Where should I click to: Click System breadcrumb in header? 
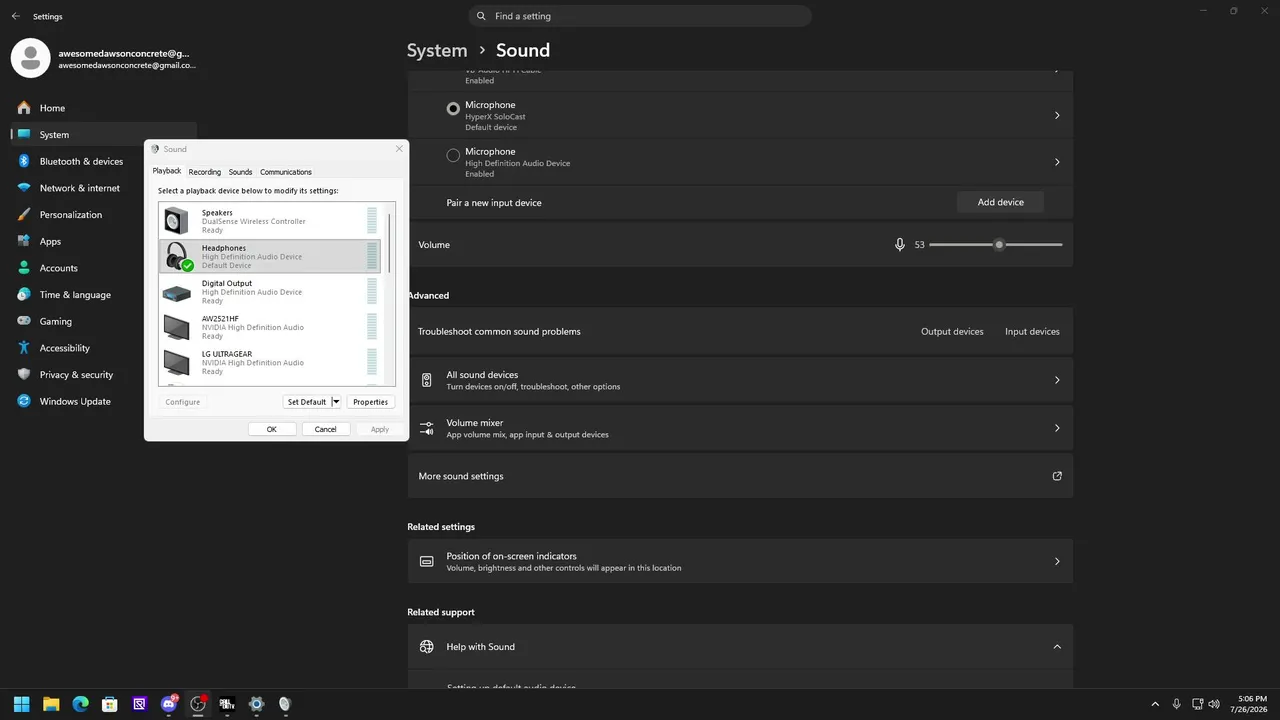coord(437,50)
